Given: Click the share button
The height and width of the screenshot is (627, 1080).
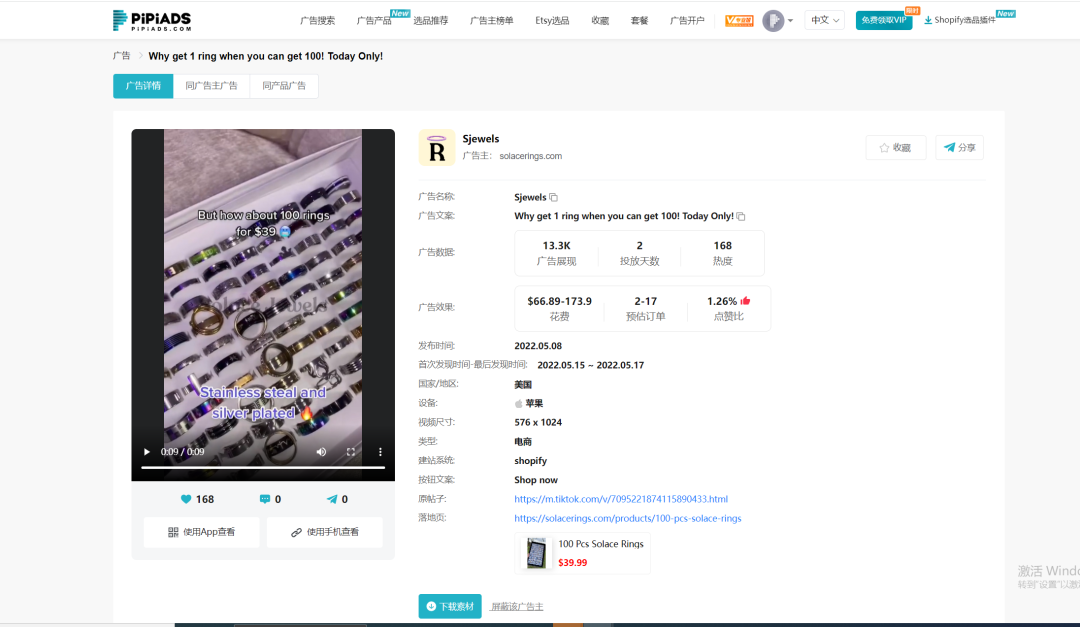Looking at the screenshot, I should pos(959,147).
